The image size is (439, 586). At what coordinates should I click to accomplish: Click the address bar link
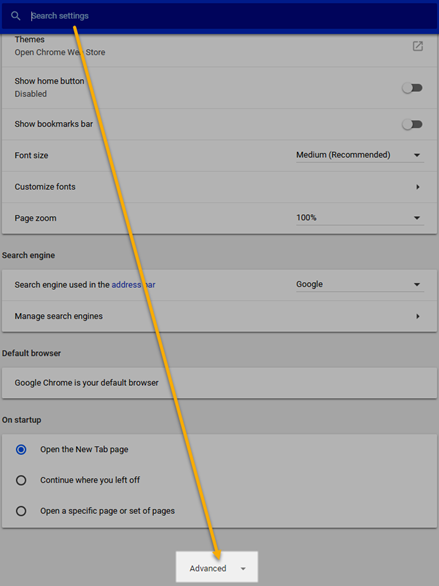pyautogui.click(x=133, y=285)
